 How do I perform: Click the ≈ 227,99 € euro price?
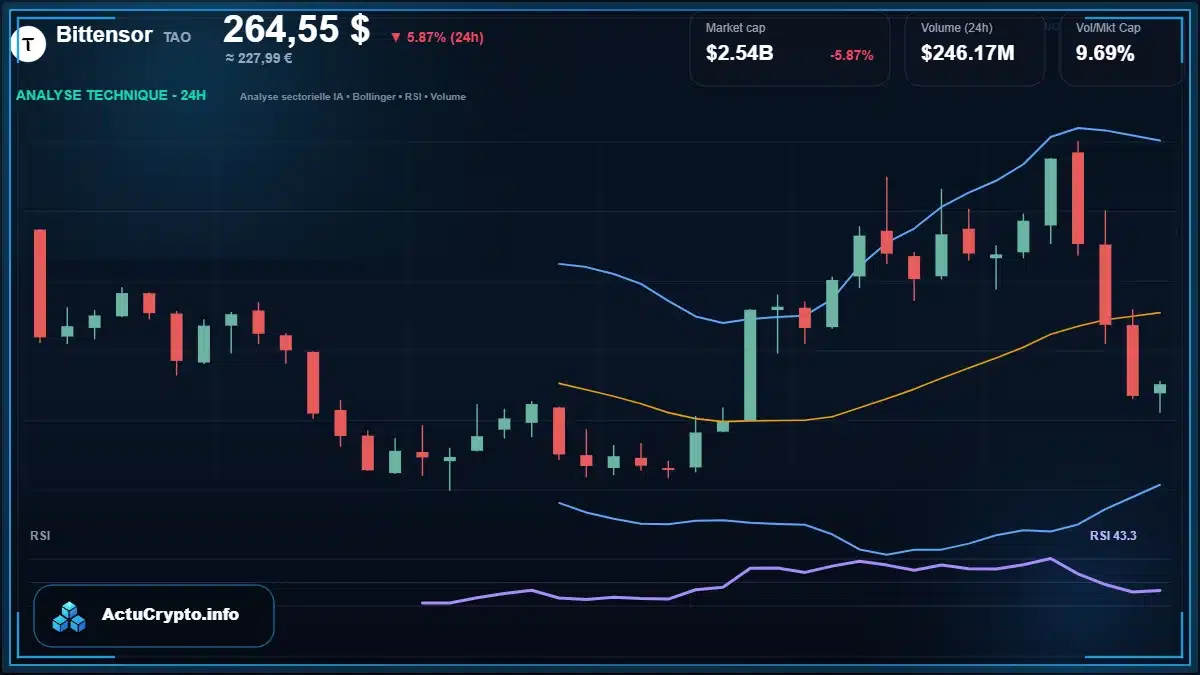pyautogui.click(x=259, y=58)
